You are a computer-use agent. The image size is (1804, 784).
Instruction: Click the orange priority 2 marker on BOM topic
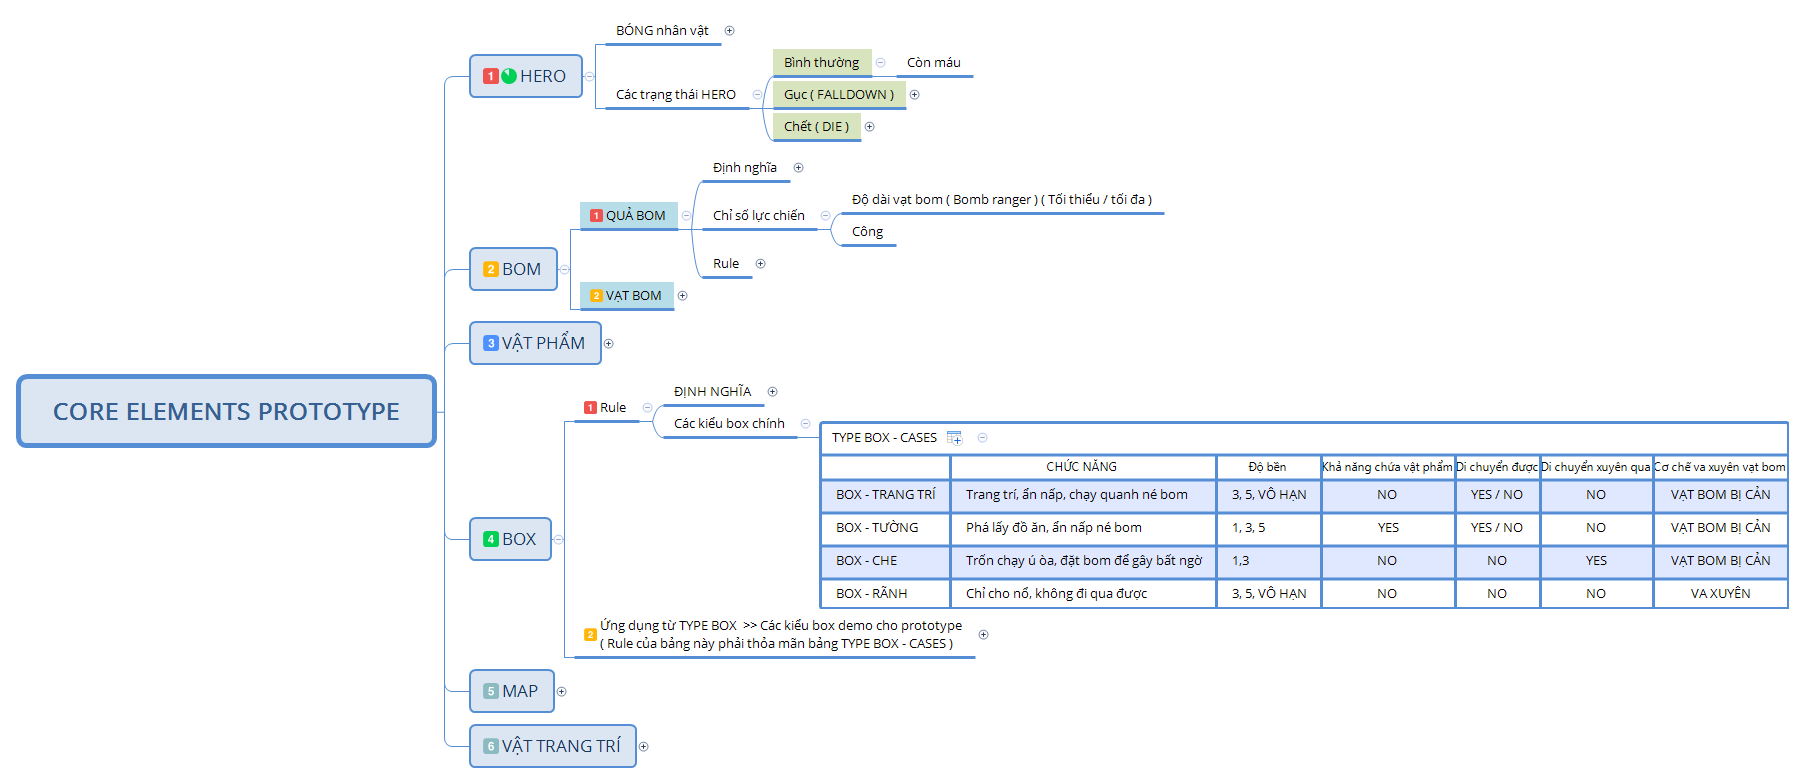[490, 269]
